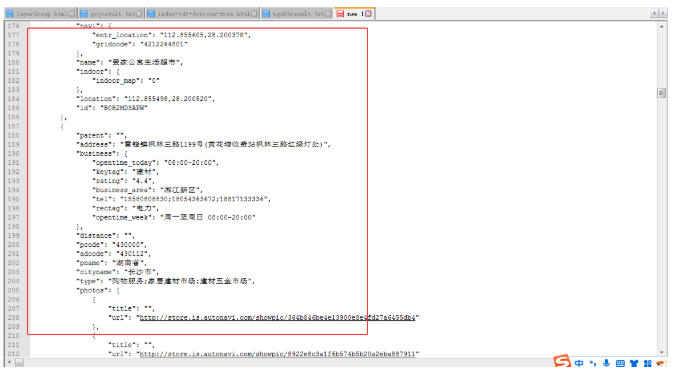Click the "pname" line 202

(x=112, y=263)
